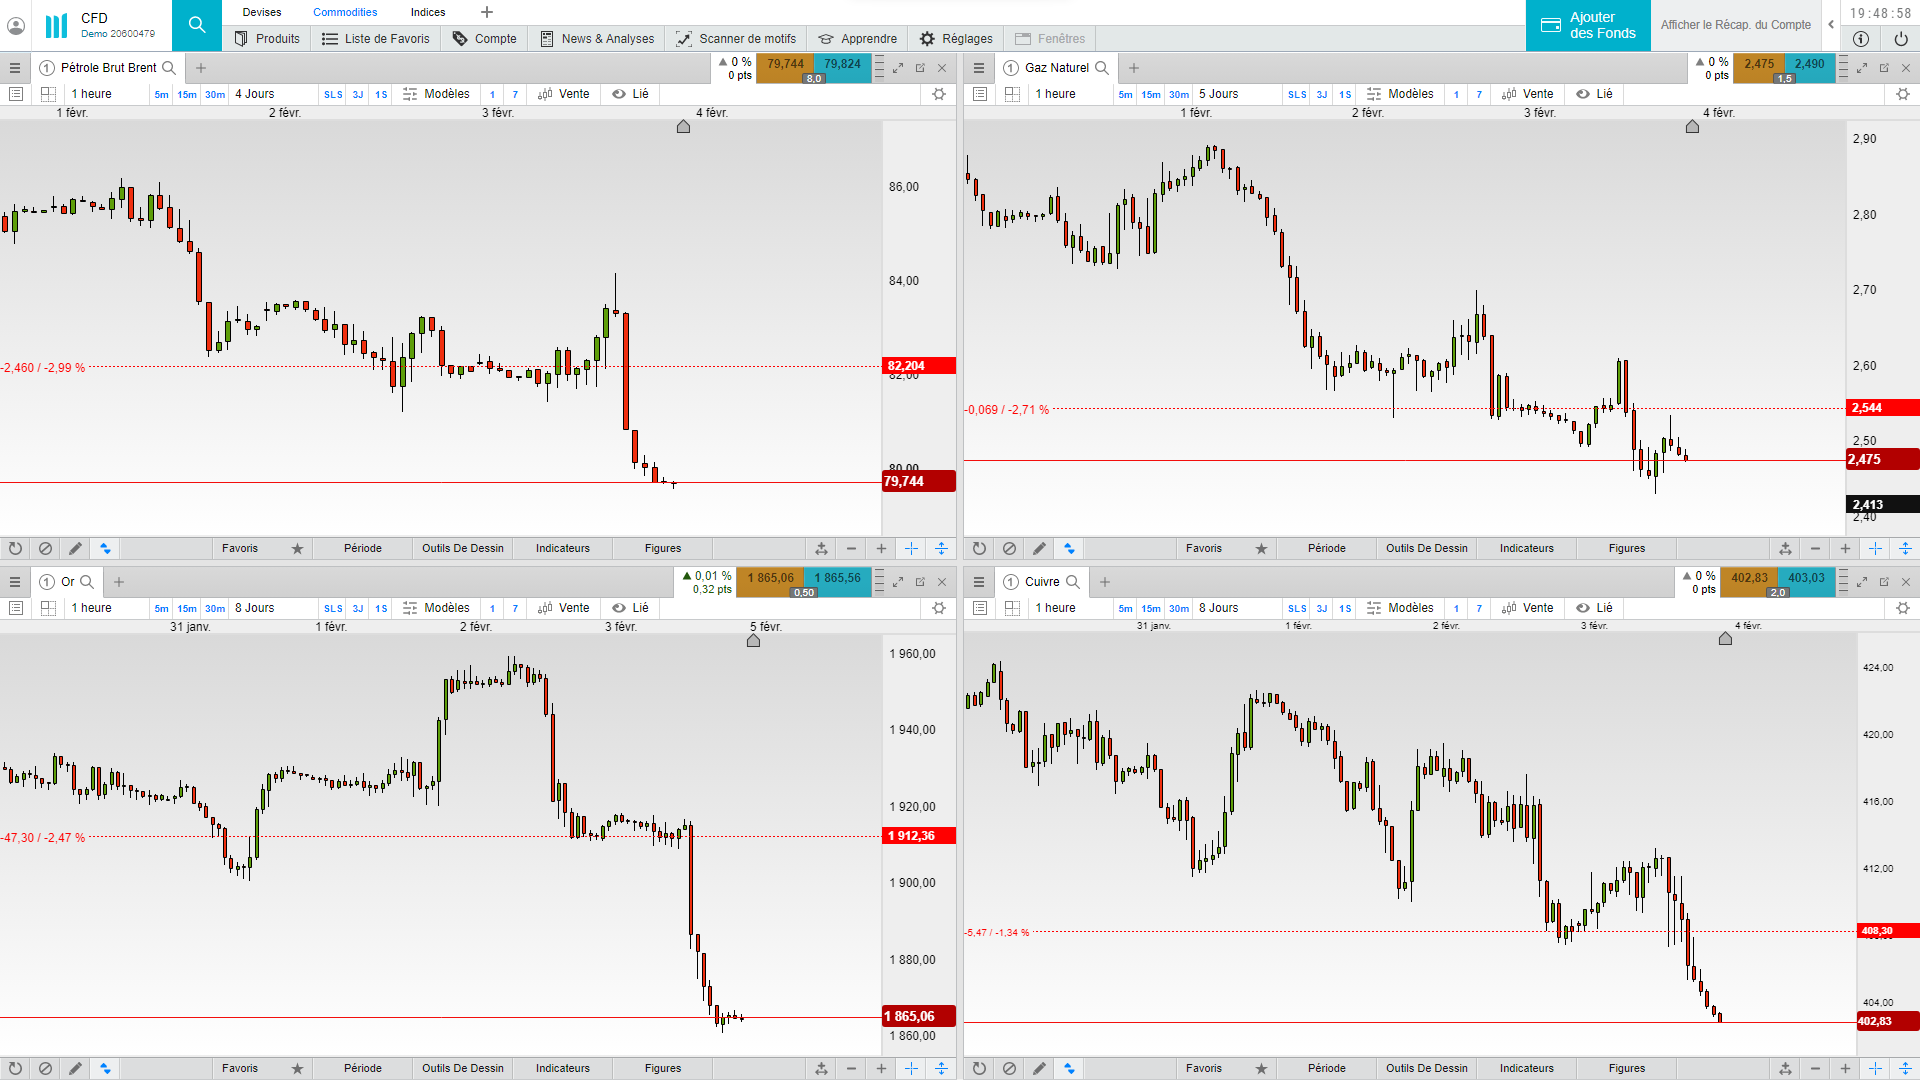Toggle grid layout icon in Or chart toolbar
This screenshot has height=1080, width=1920.
point(48,608)
